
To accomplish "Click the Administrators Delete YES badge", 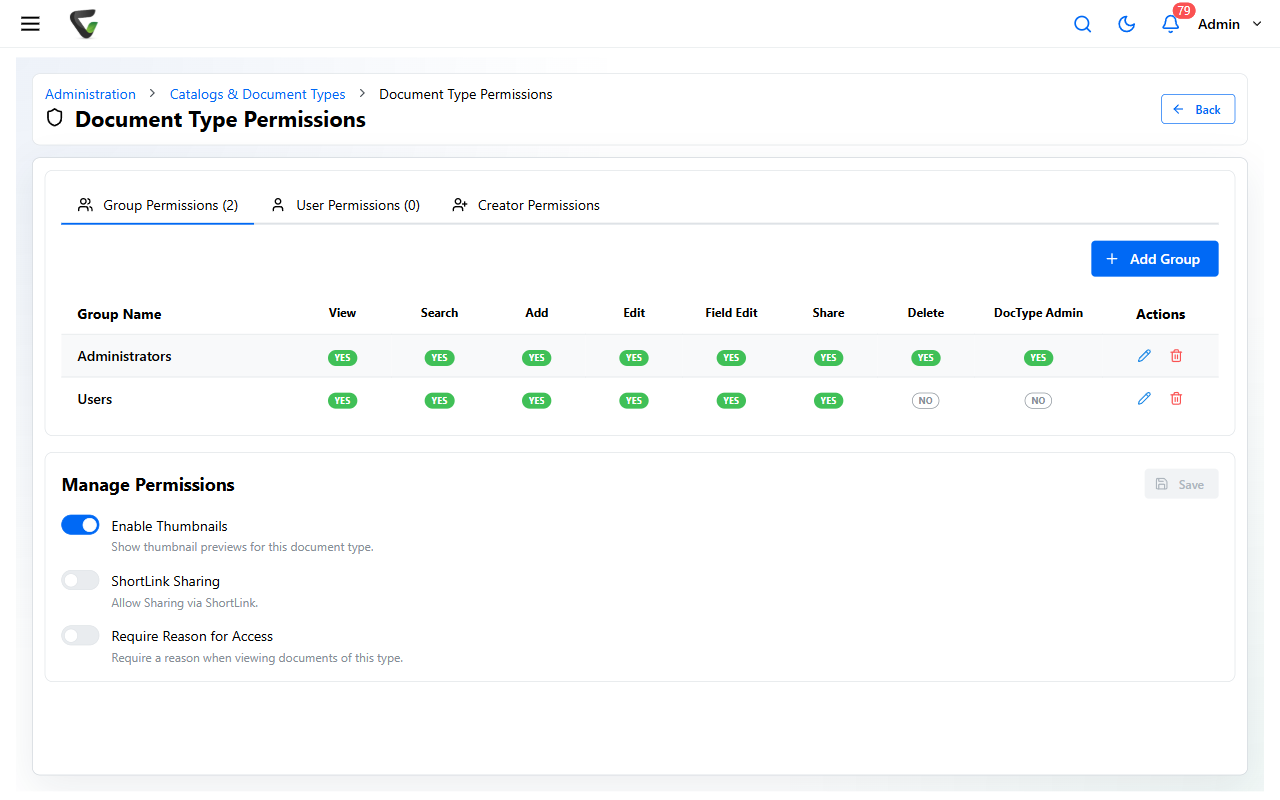I will [x=926, y=357].
